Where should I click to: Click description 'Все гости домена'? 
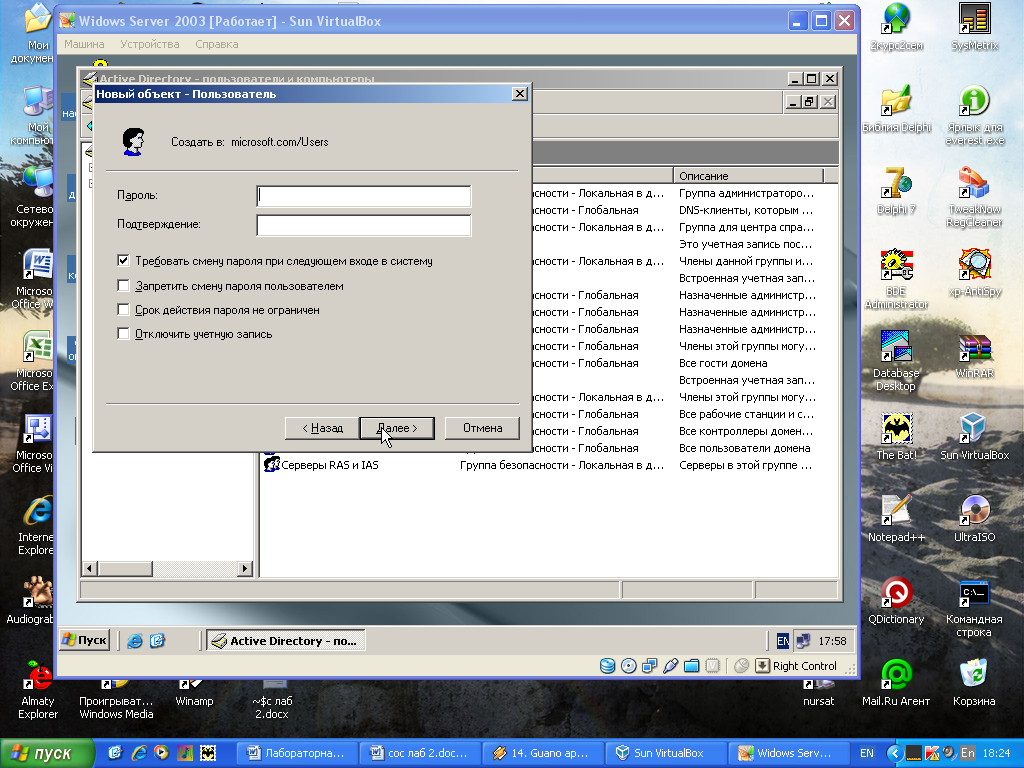[x=723, y=363]
